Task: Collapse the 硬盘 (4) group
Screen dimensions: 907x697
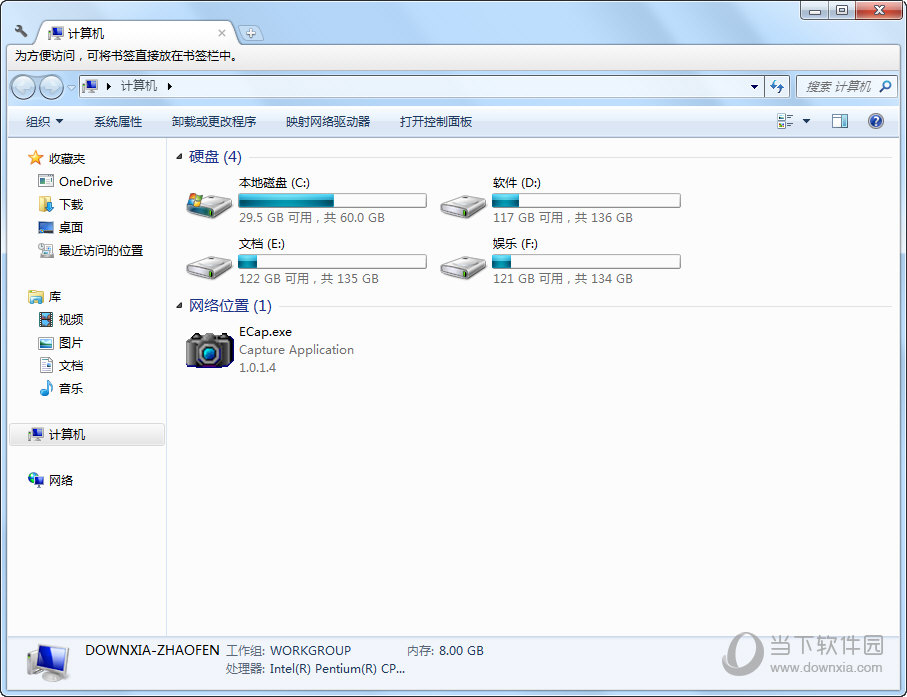Action: 179,157
